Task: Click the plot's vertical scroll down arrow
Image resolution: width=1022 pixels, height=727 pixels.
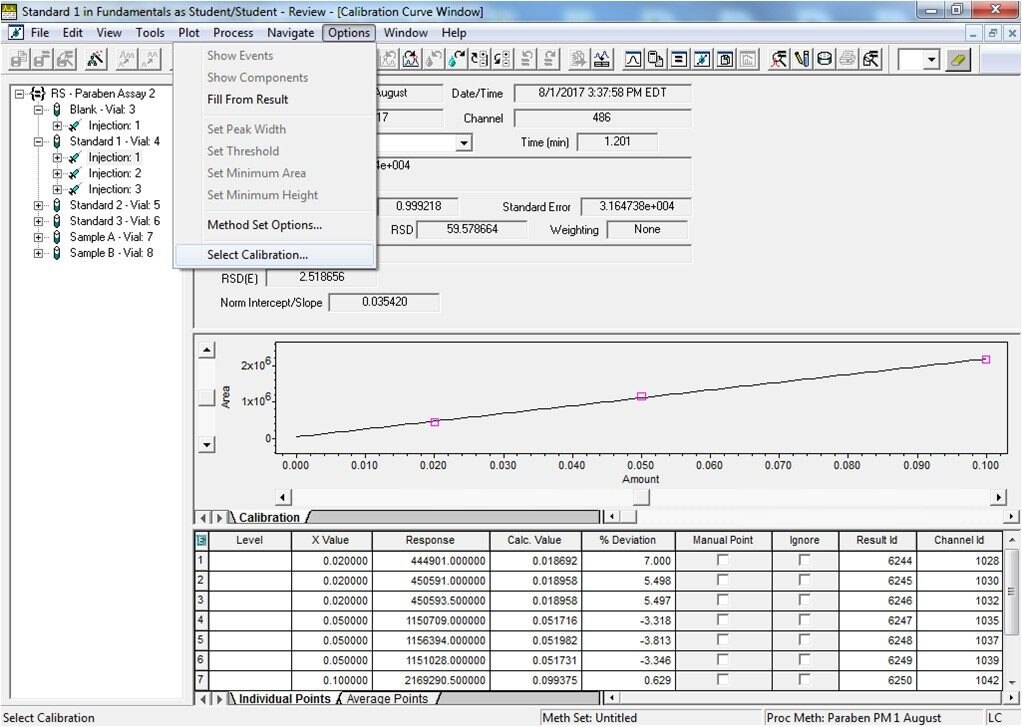Action: (207, 445)
